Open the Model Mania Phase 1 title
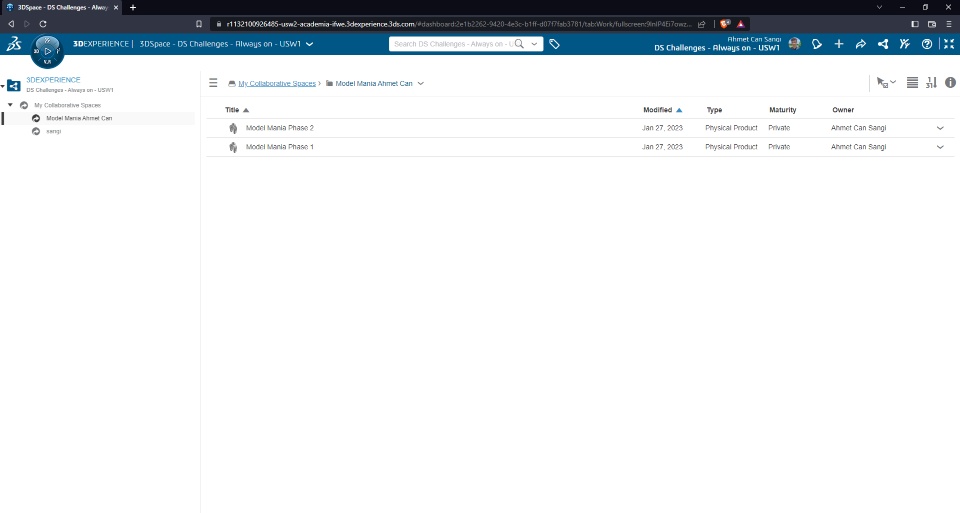This screenshot has width=960, height=513. point(280,147)
